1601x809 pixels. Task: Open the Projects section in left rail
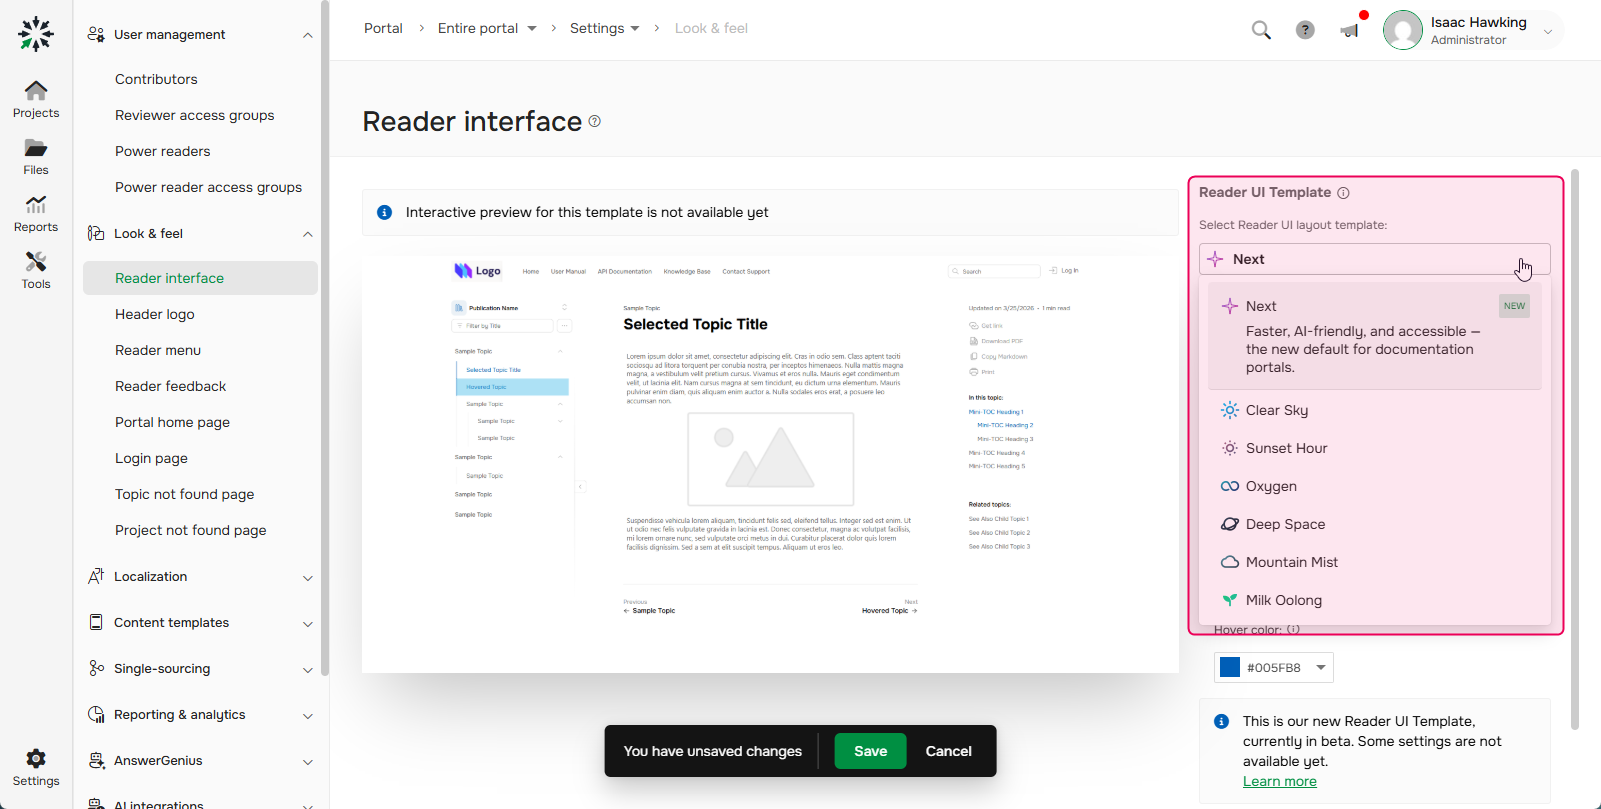pyautogui.click(x=36, y=99)
